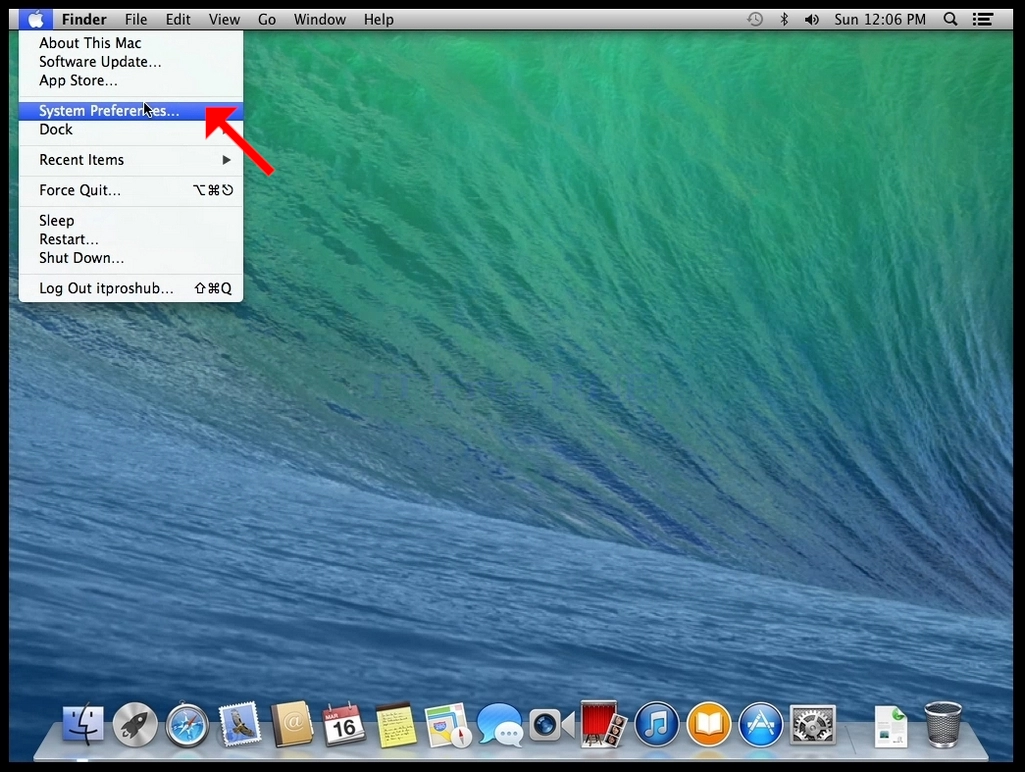Open document stack in Dock
The image size is (1025, 772).
tap(891, 726)
